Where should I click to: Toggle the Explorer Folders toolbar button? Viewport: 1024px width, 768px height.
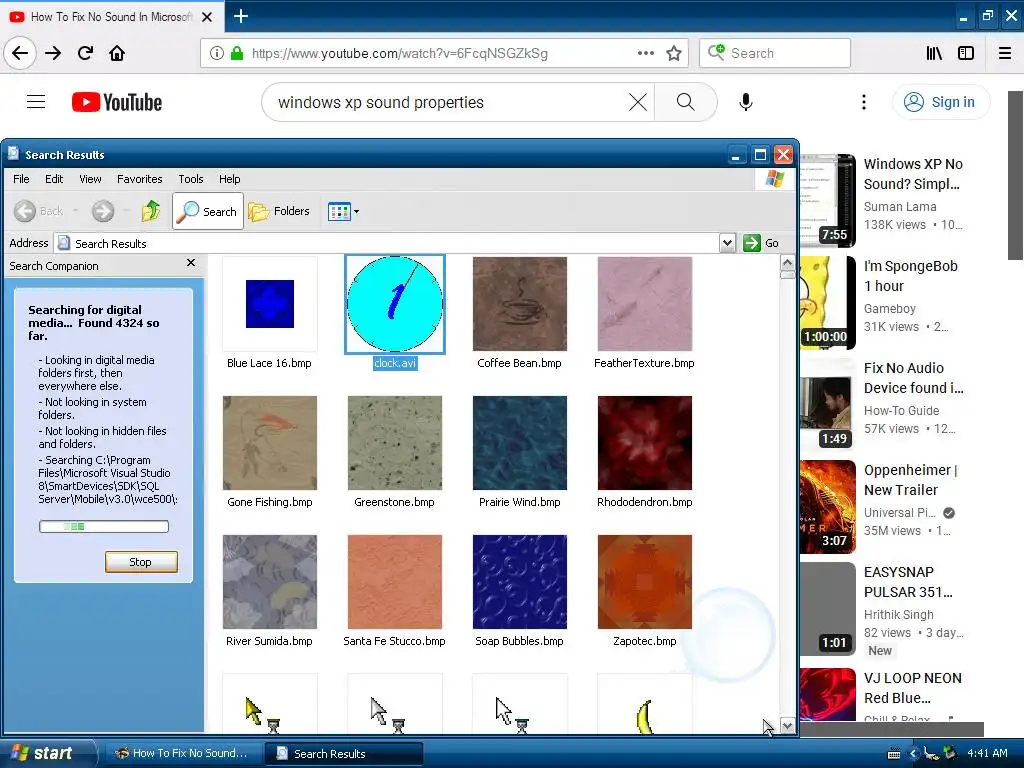(279, 211)
